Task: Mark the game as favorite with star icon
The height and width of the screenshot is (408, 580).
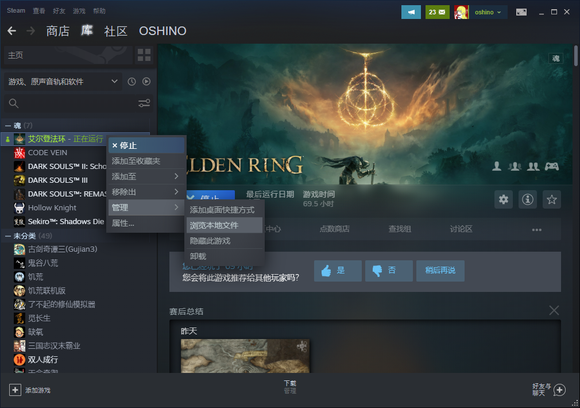Action: coord(552,200)
